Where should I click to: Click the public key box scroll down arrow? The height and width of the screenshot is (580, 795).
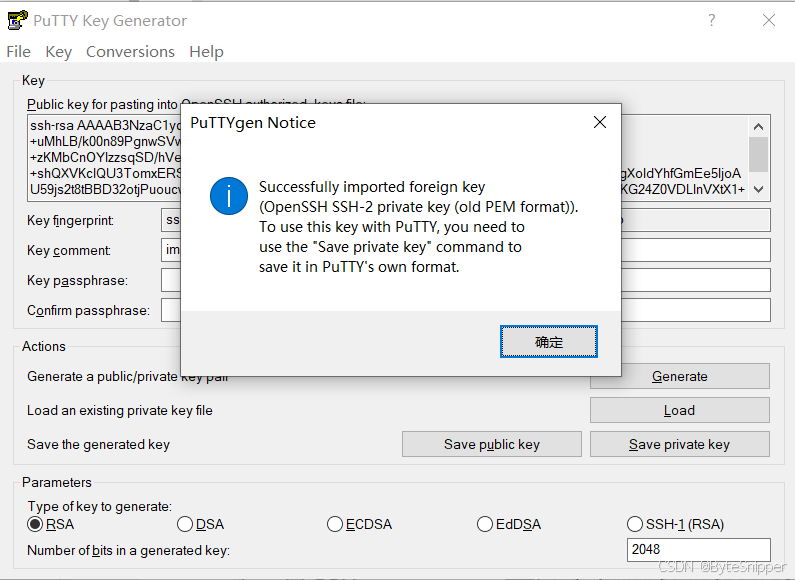(x=758, y=189)
